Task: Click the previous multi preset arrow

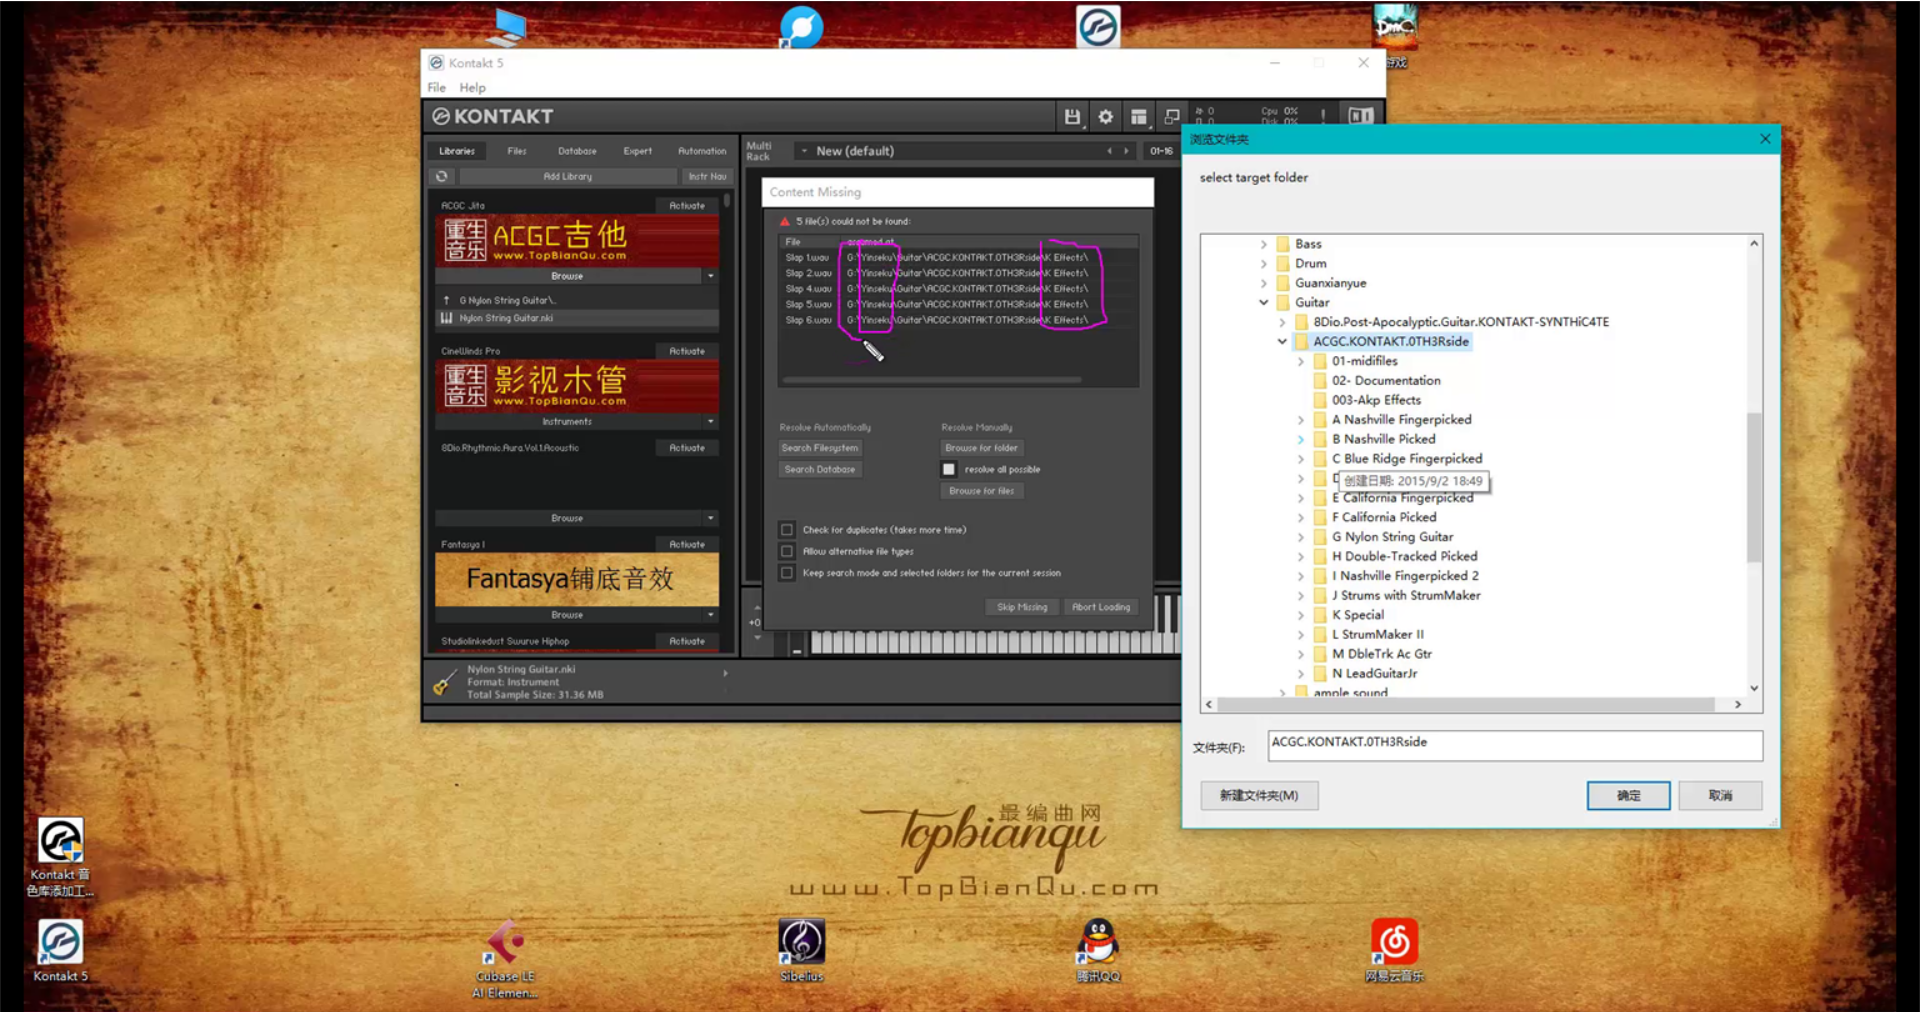Action: click(1109, 151)
